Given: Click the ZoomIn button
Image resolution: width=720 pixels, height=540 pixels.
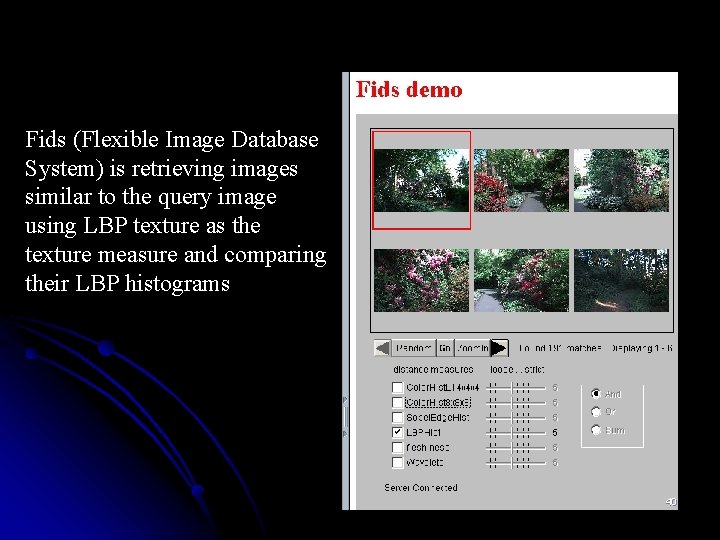Looking at the screenshot, I should click(x=472, y=348).
